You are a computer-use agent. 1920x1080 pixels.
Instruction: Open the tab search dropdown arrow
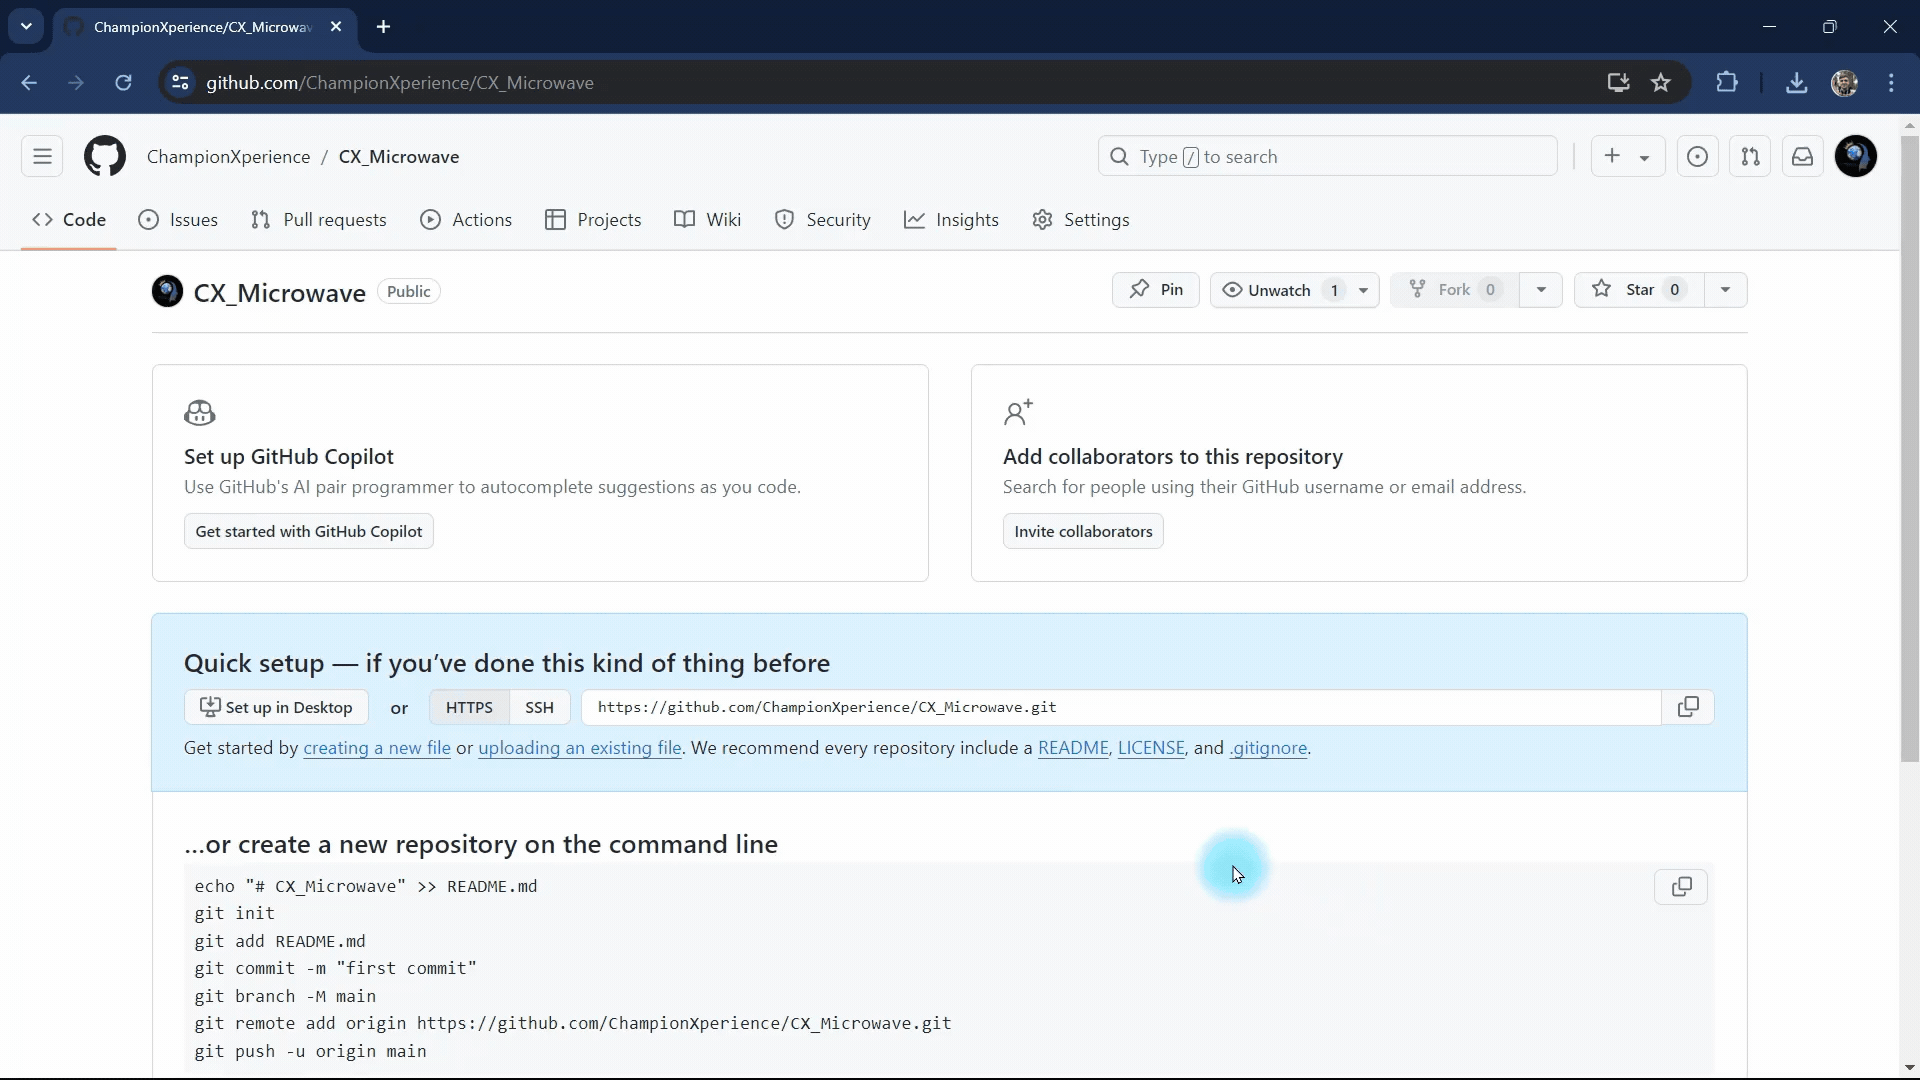[x=27, y=27]
